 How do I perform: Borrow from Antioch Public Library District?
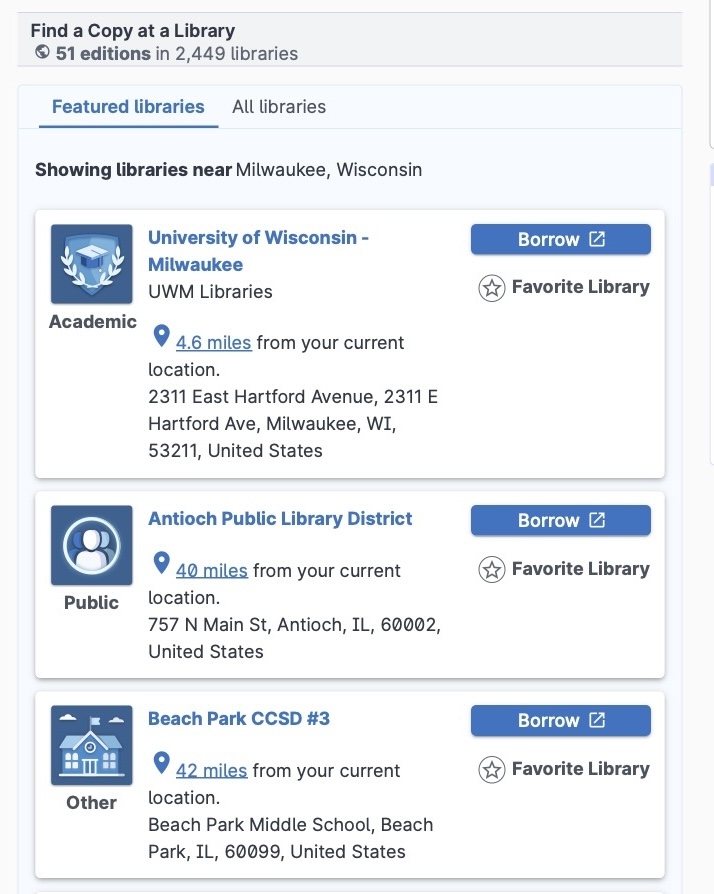(560, 520)
